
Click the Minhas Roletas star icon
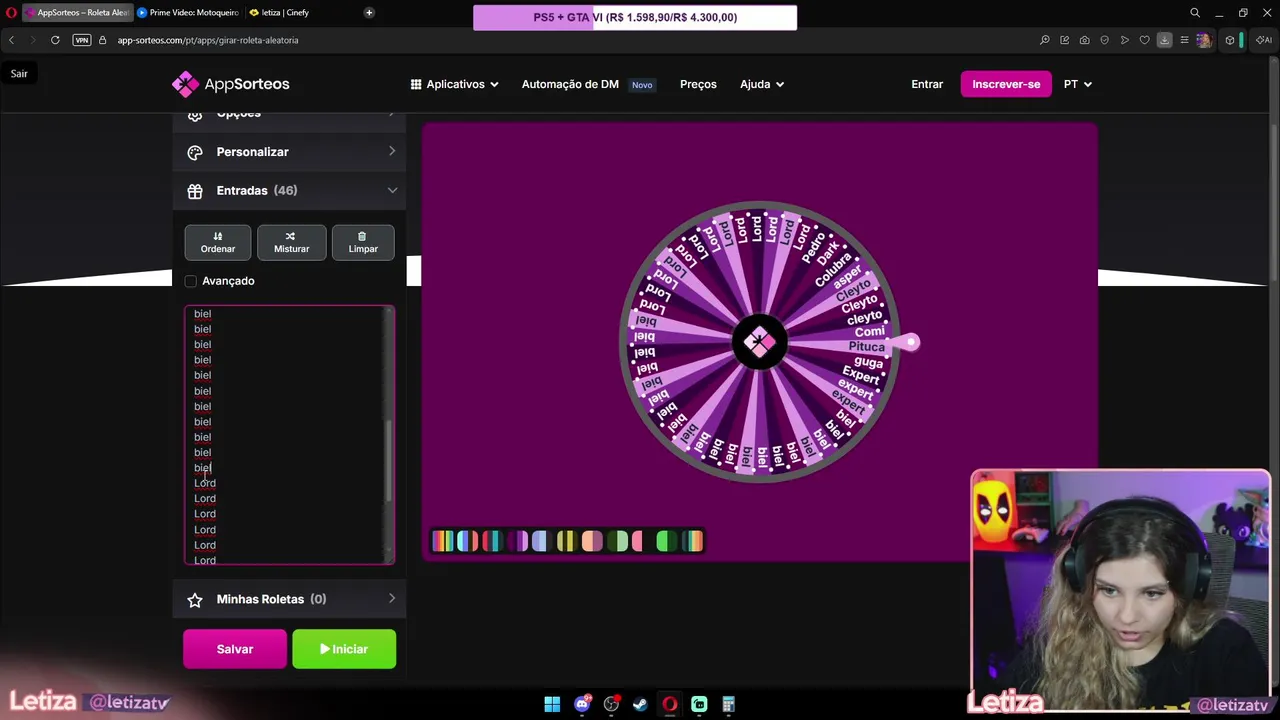pyautogui.click(x=195, y=599)
